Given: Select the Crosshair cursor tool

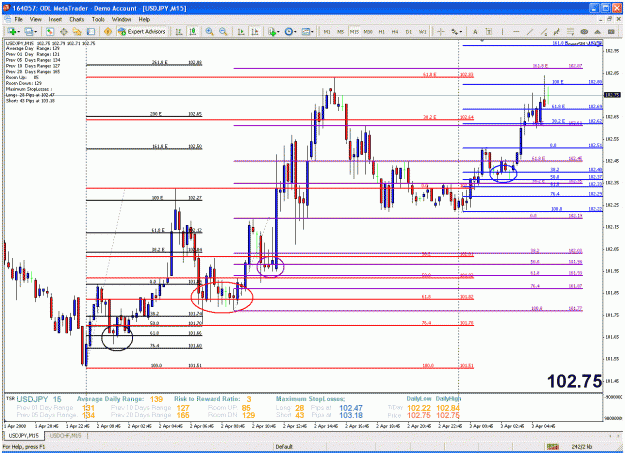Looking at the screenshot, I should (x=440, y=32).
